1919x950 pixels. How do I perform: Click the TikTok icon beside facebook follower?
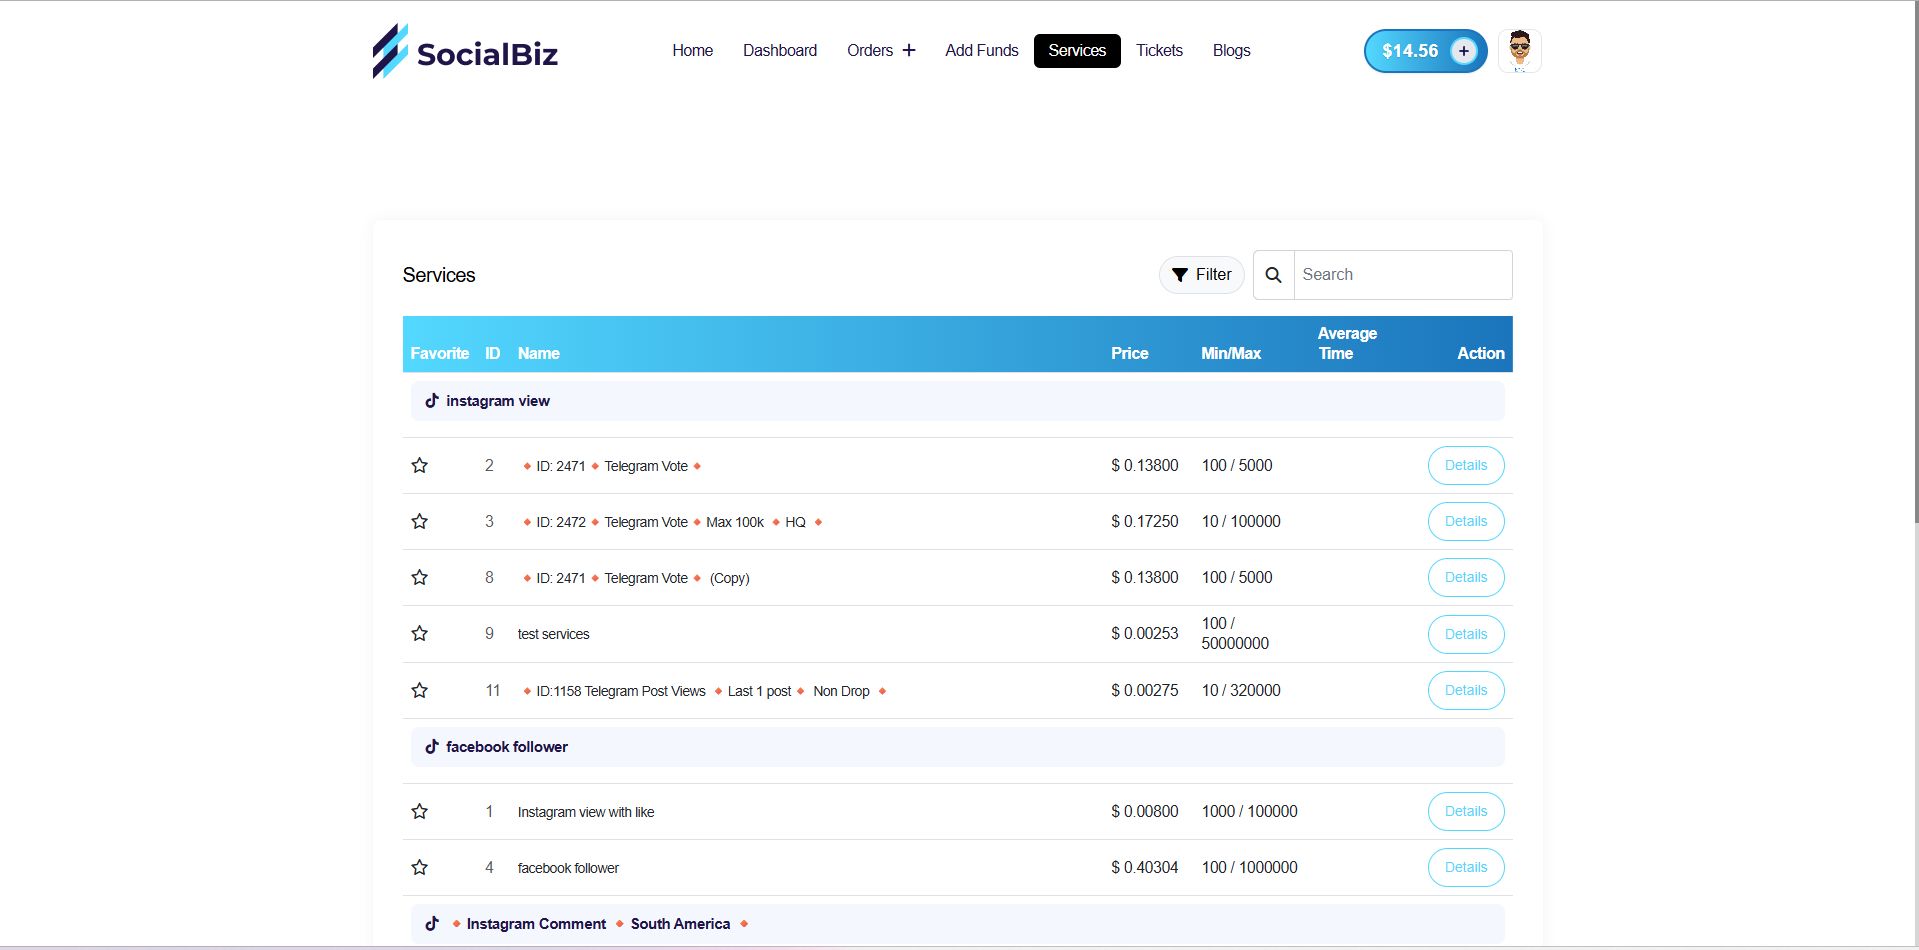pos(432,747)
